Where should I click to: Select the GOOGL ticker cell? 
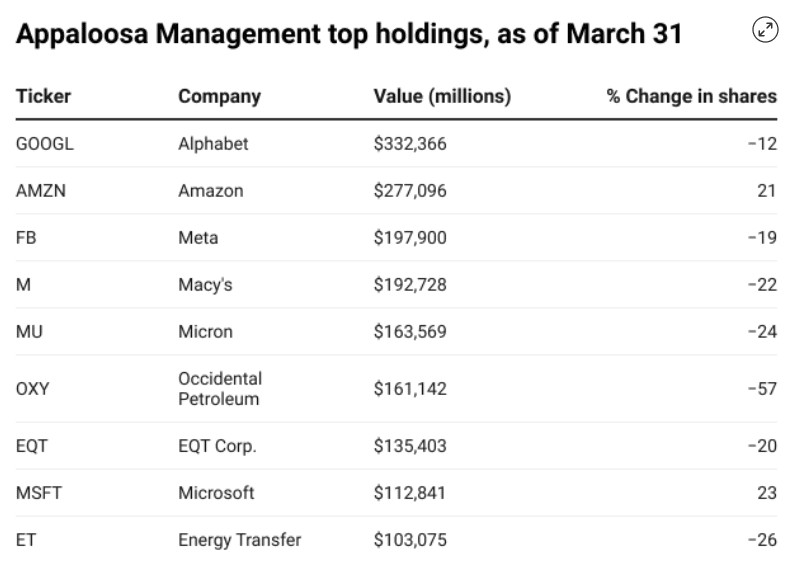pos(45,144)
